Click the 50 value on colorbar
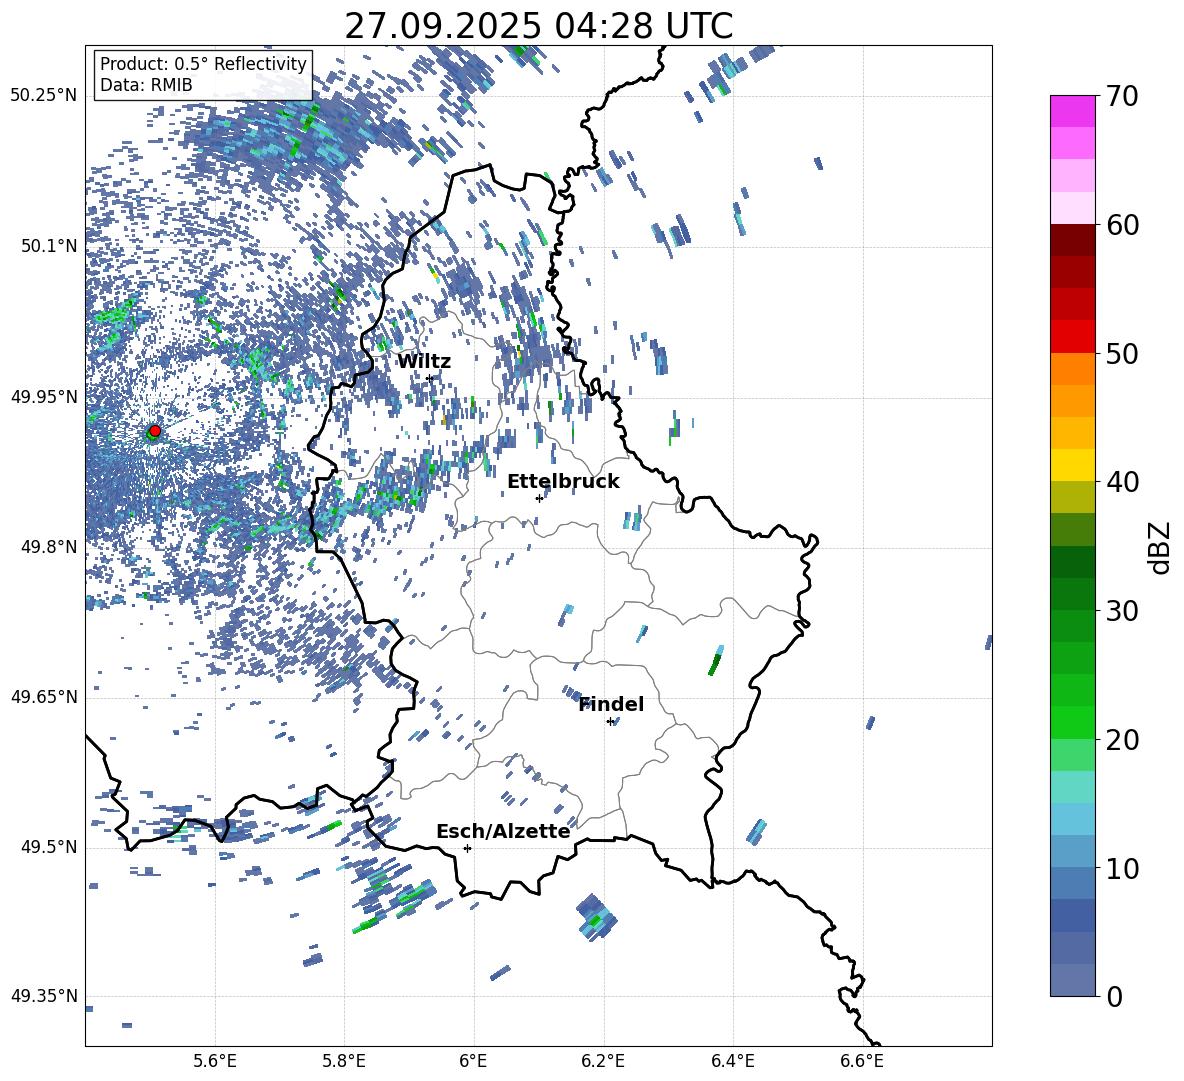This screenshot has width=1184, height=1081. pyautogui.click(x=1122, y=353)
